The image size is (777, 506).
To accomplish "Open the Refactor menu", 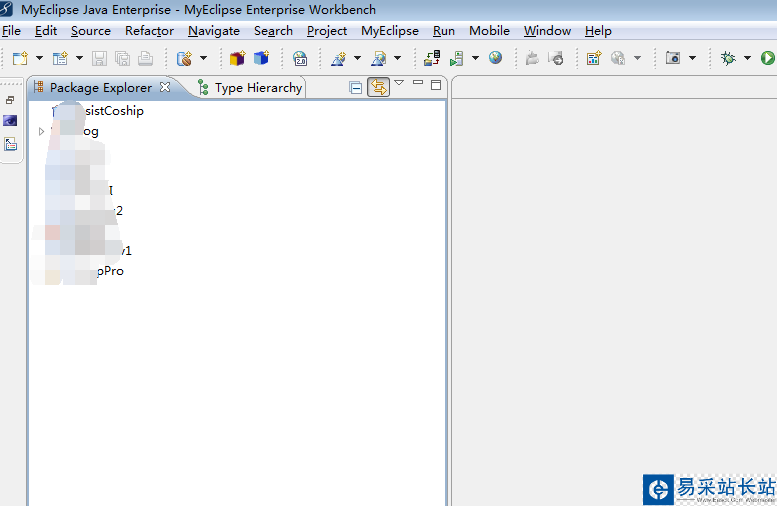I will tap(149, 31).
